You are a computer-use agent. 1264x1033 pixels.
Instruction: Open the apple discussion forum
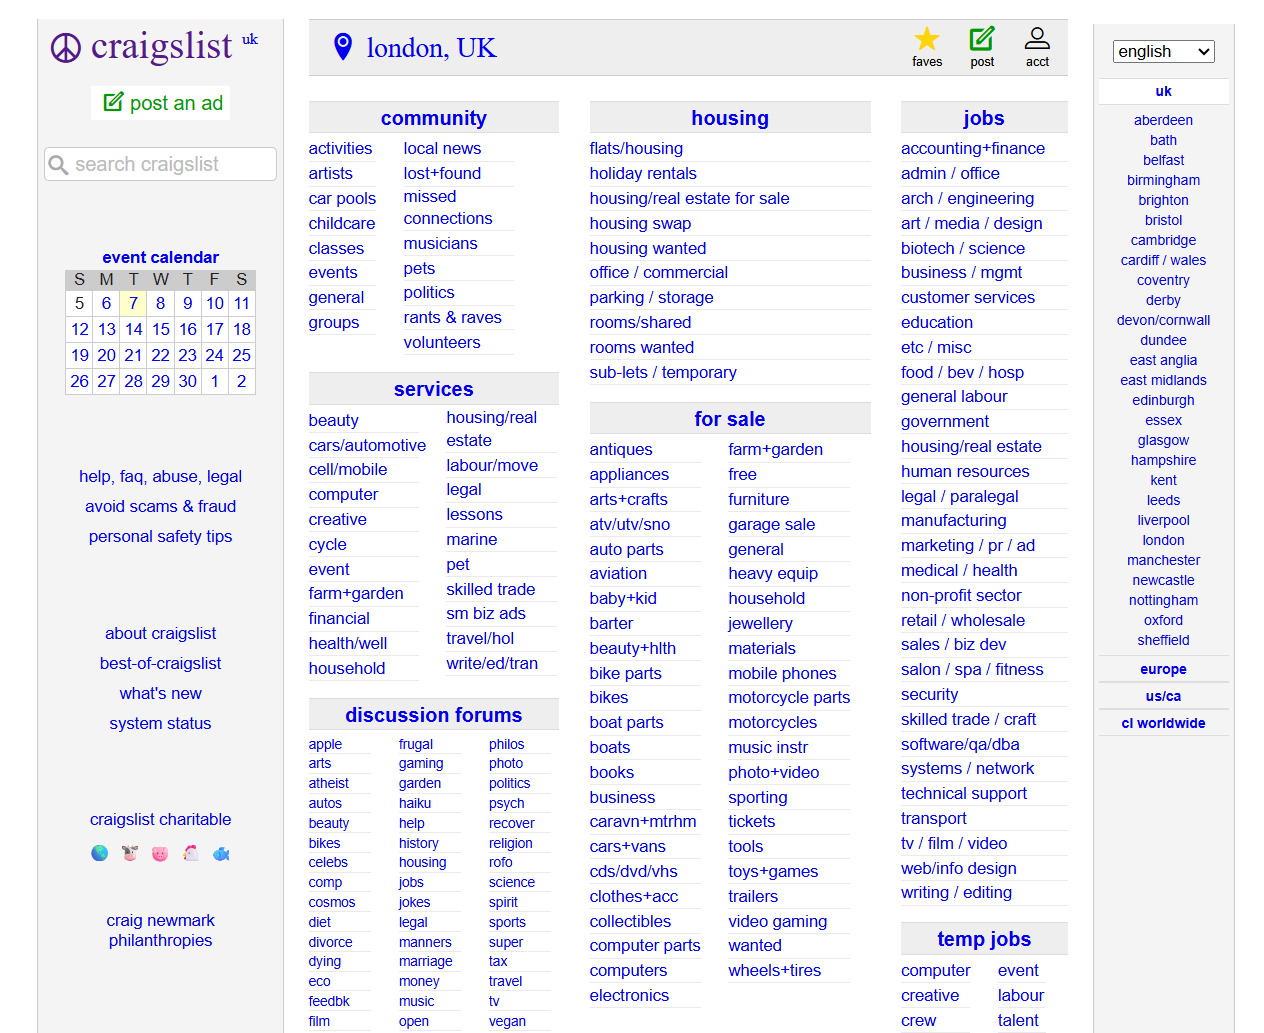325,744
